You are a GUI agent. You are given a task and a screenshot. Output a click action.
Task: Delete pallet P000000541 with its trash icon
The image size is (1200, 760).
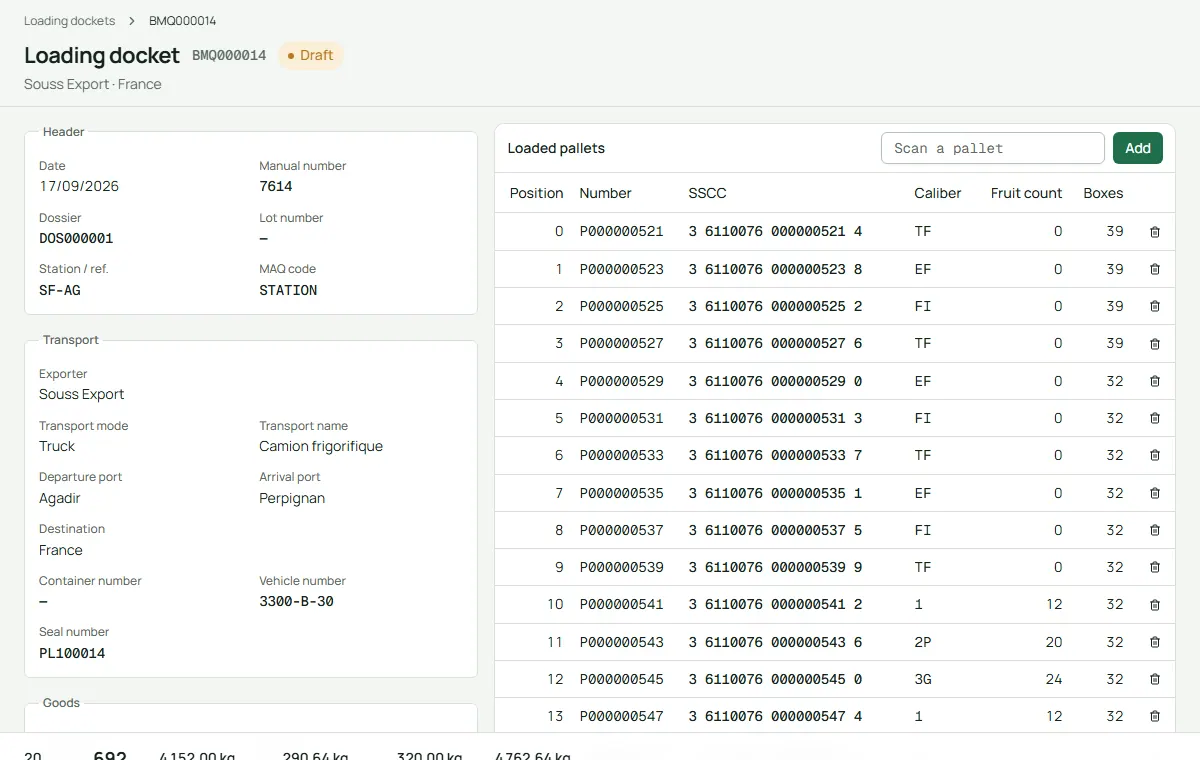coord(1155,604)
